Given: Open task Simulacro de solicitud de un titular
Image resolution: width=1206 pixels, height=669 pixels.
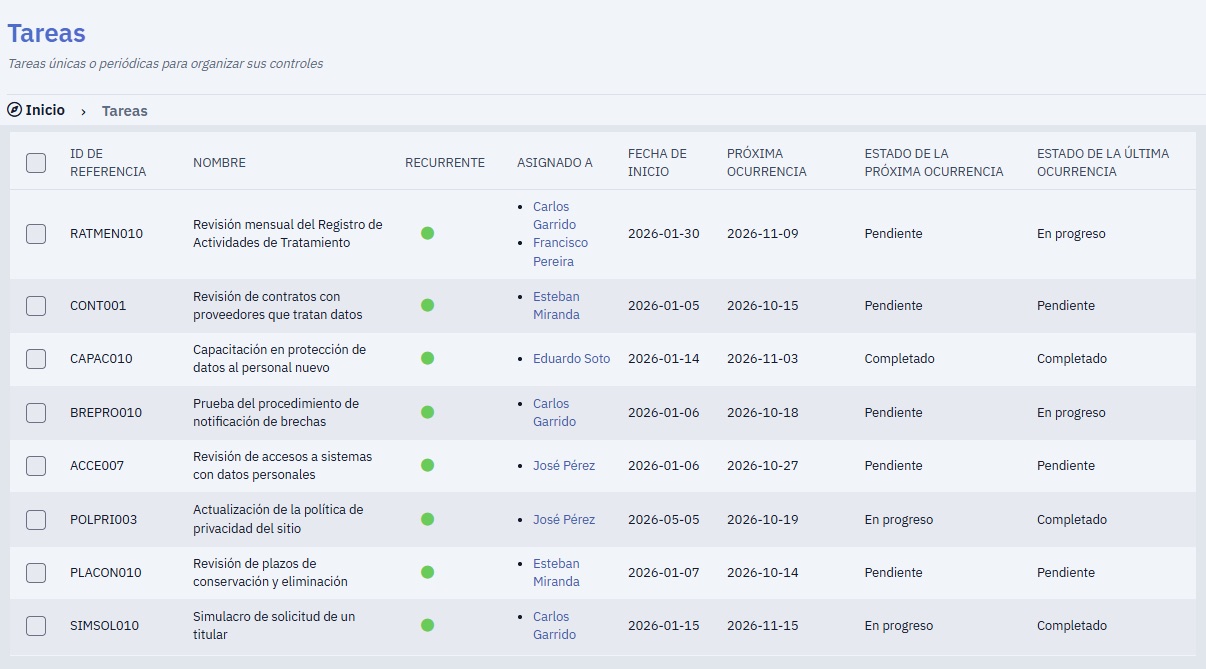Looking at the screenshot, I should click(274, 625).
